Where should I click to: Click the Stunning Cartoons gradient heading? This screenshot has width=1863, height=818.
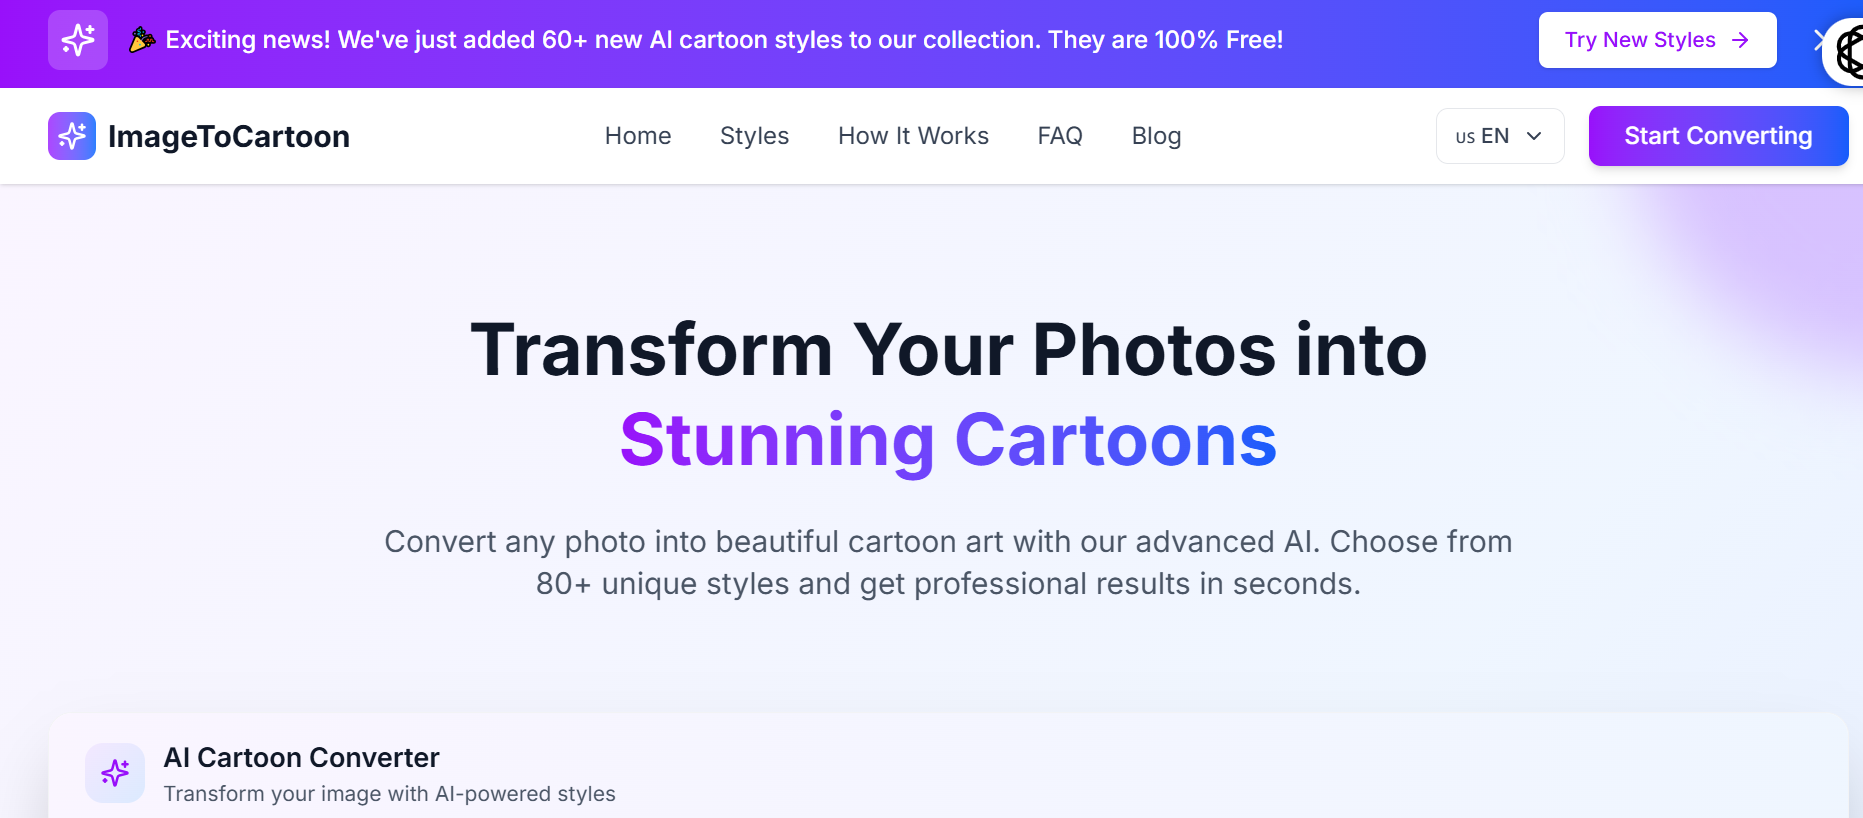point(948,441)
